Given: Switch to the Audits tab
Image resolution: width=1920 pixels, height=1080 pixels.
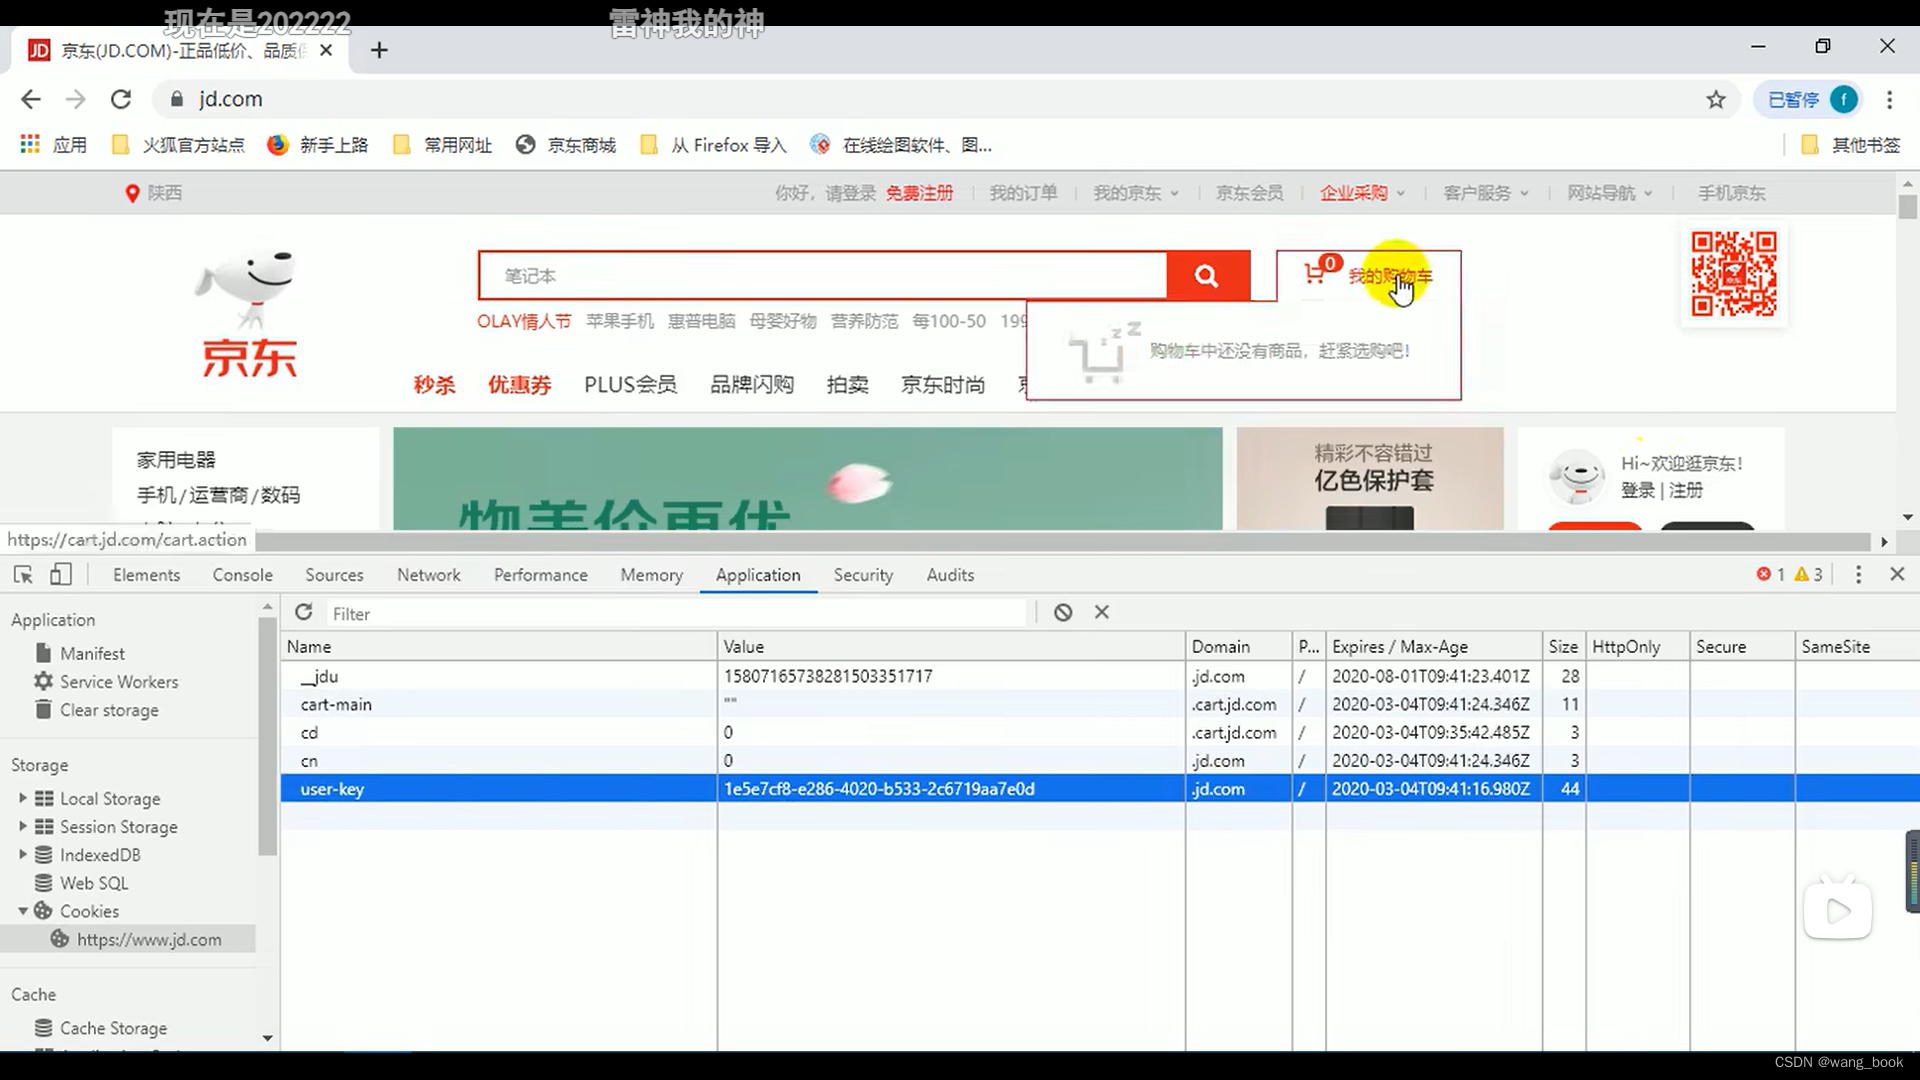Looking at the screenshot, I should click(x=949, y=575).
